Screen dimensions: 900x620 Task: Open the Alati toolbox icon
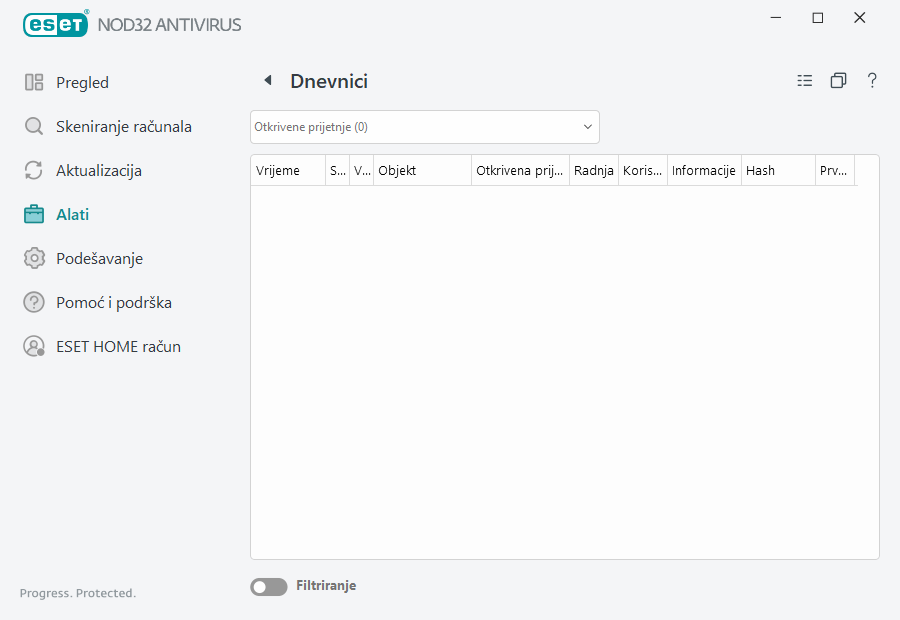tap(33, 214)
